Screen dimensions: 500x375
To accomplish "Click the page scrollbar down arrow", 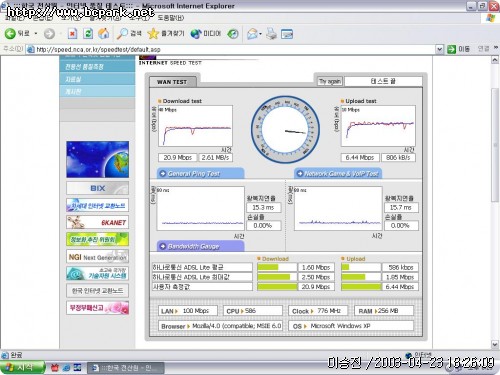I will 495,344.
